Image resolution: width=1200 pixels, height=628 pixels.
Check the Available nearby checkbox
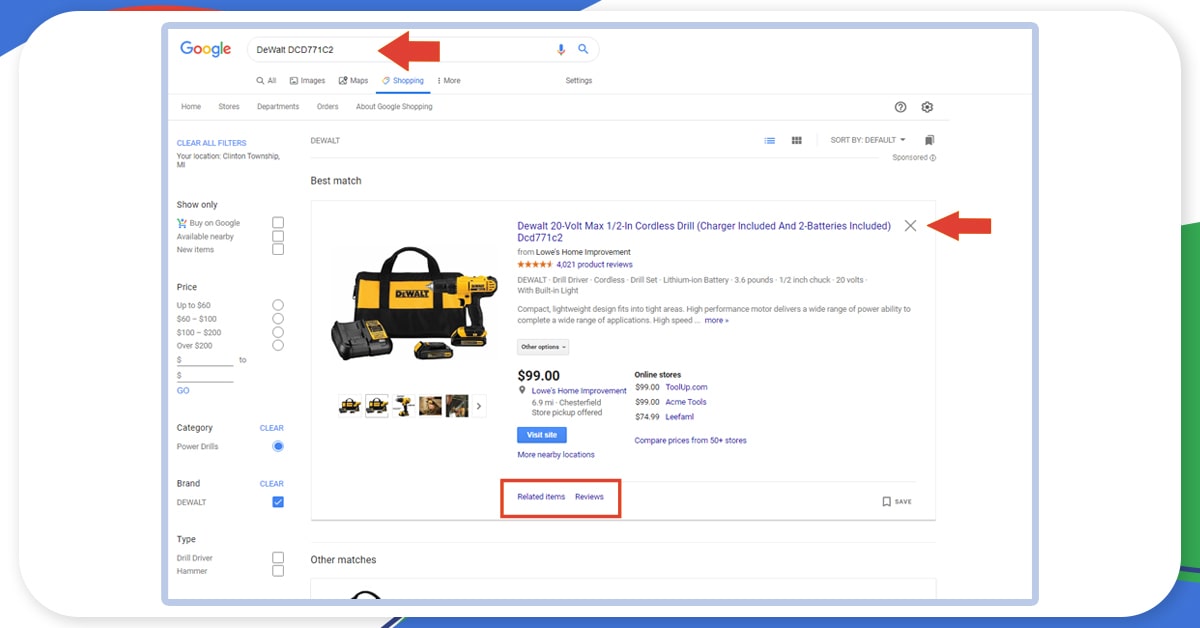point(278,236)
